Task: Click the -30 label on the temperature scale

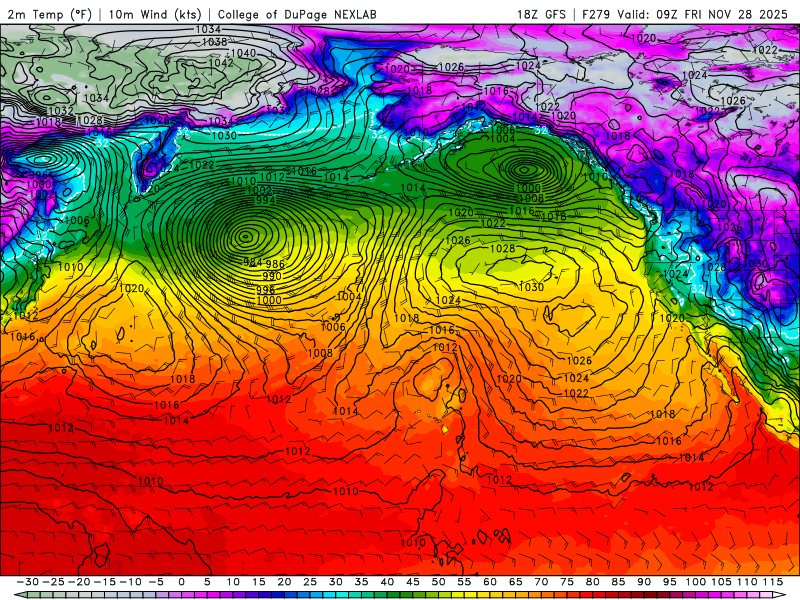Action: pos(28,582)
